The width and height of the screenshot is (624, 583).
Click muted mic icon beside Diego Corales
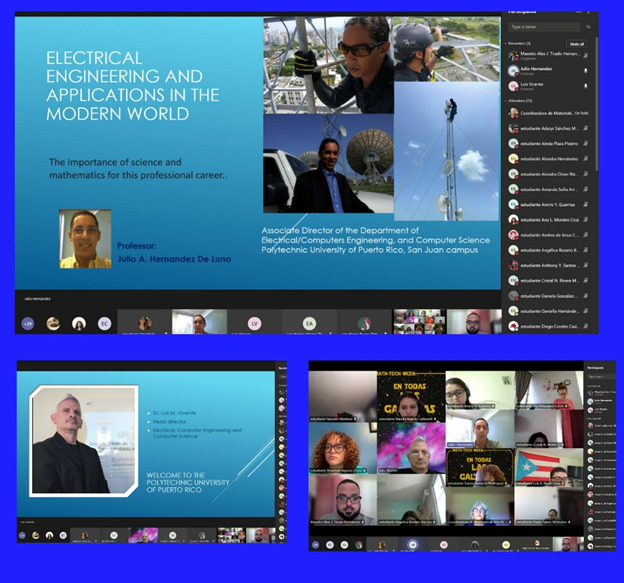pyautogui.click(x=586, y=326)
